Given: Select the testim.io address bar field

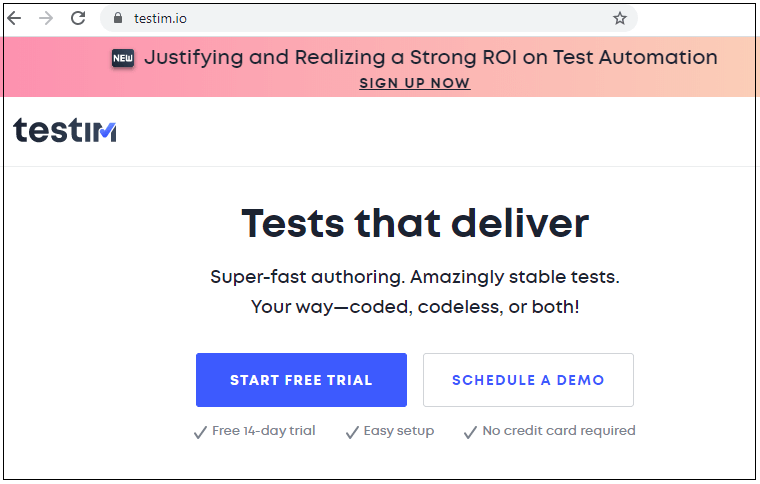Looking at the screenshot, I should tap(368, 18).
